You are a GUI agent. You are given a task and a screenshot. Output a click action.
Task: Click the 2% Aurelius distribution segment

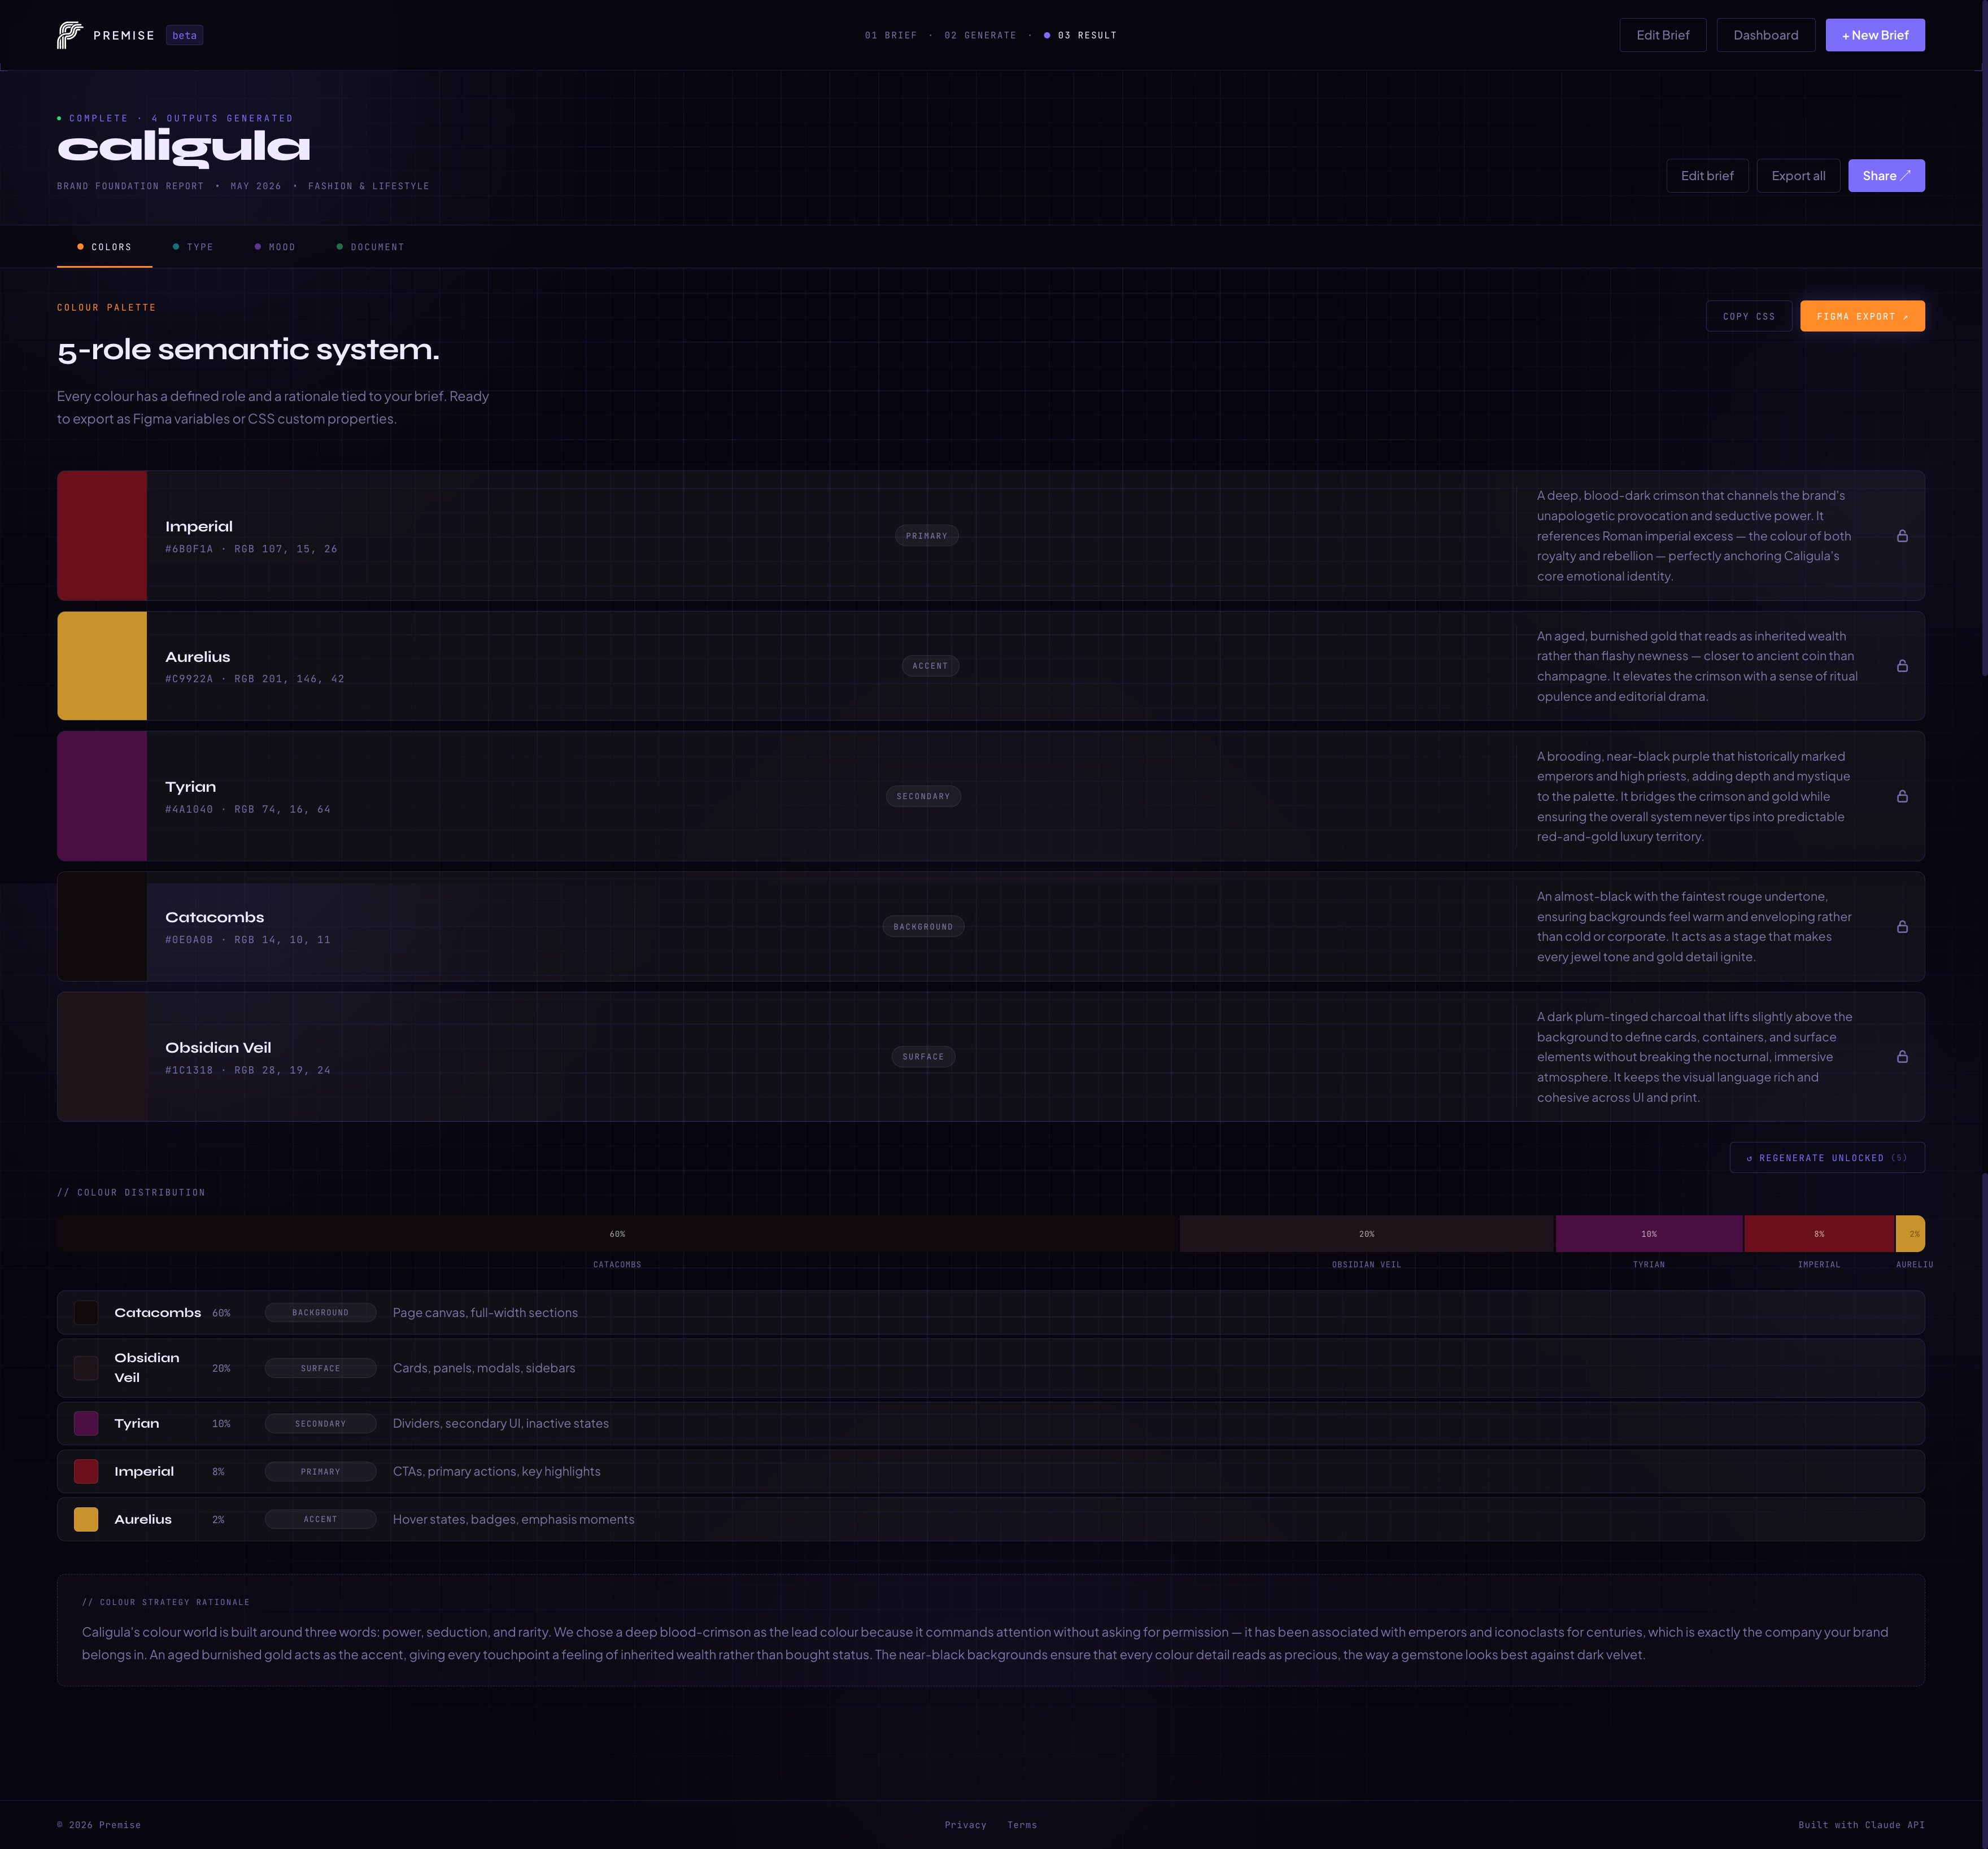(1910, 1234)
